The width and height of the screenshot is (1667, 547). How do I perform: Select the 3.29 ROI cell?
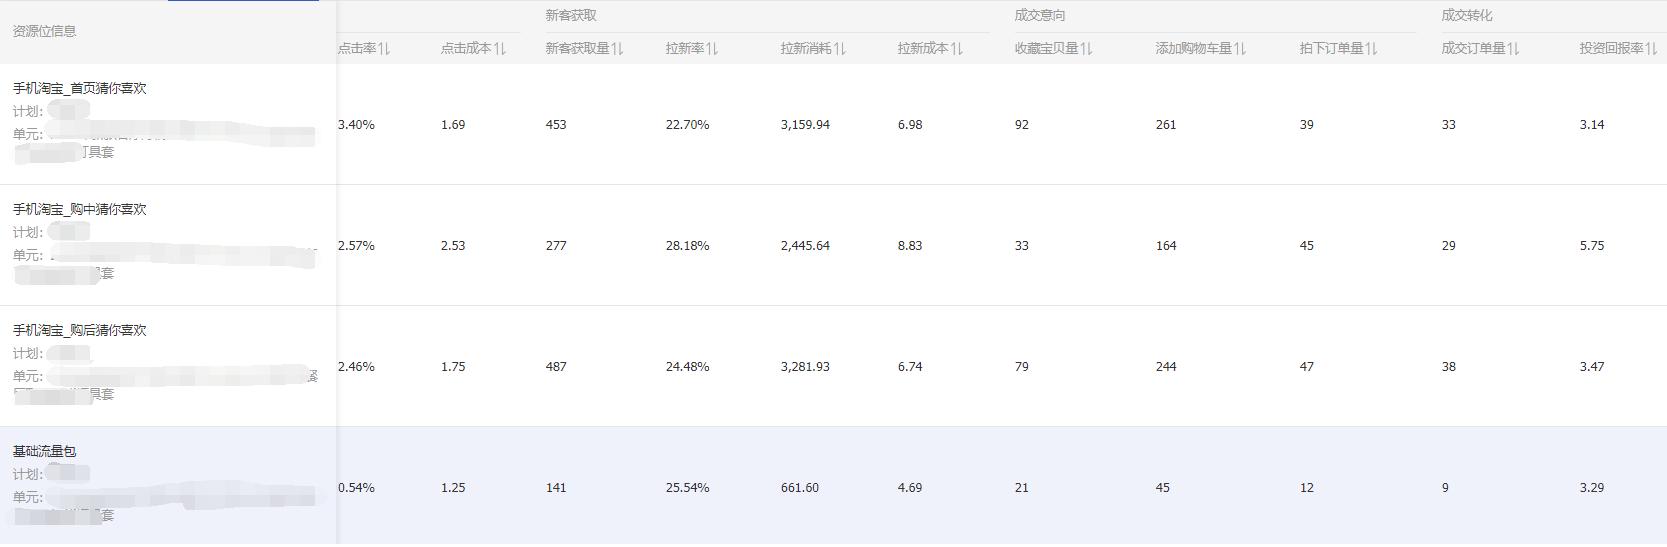point(1592,488)
